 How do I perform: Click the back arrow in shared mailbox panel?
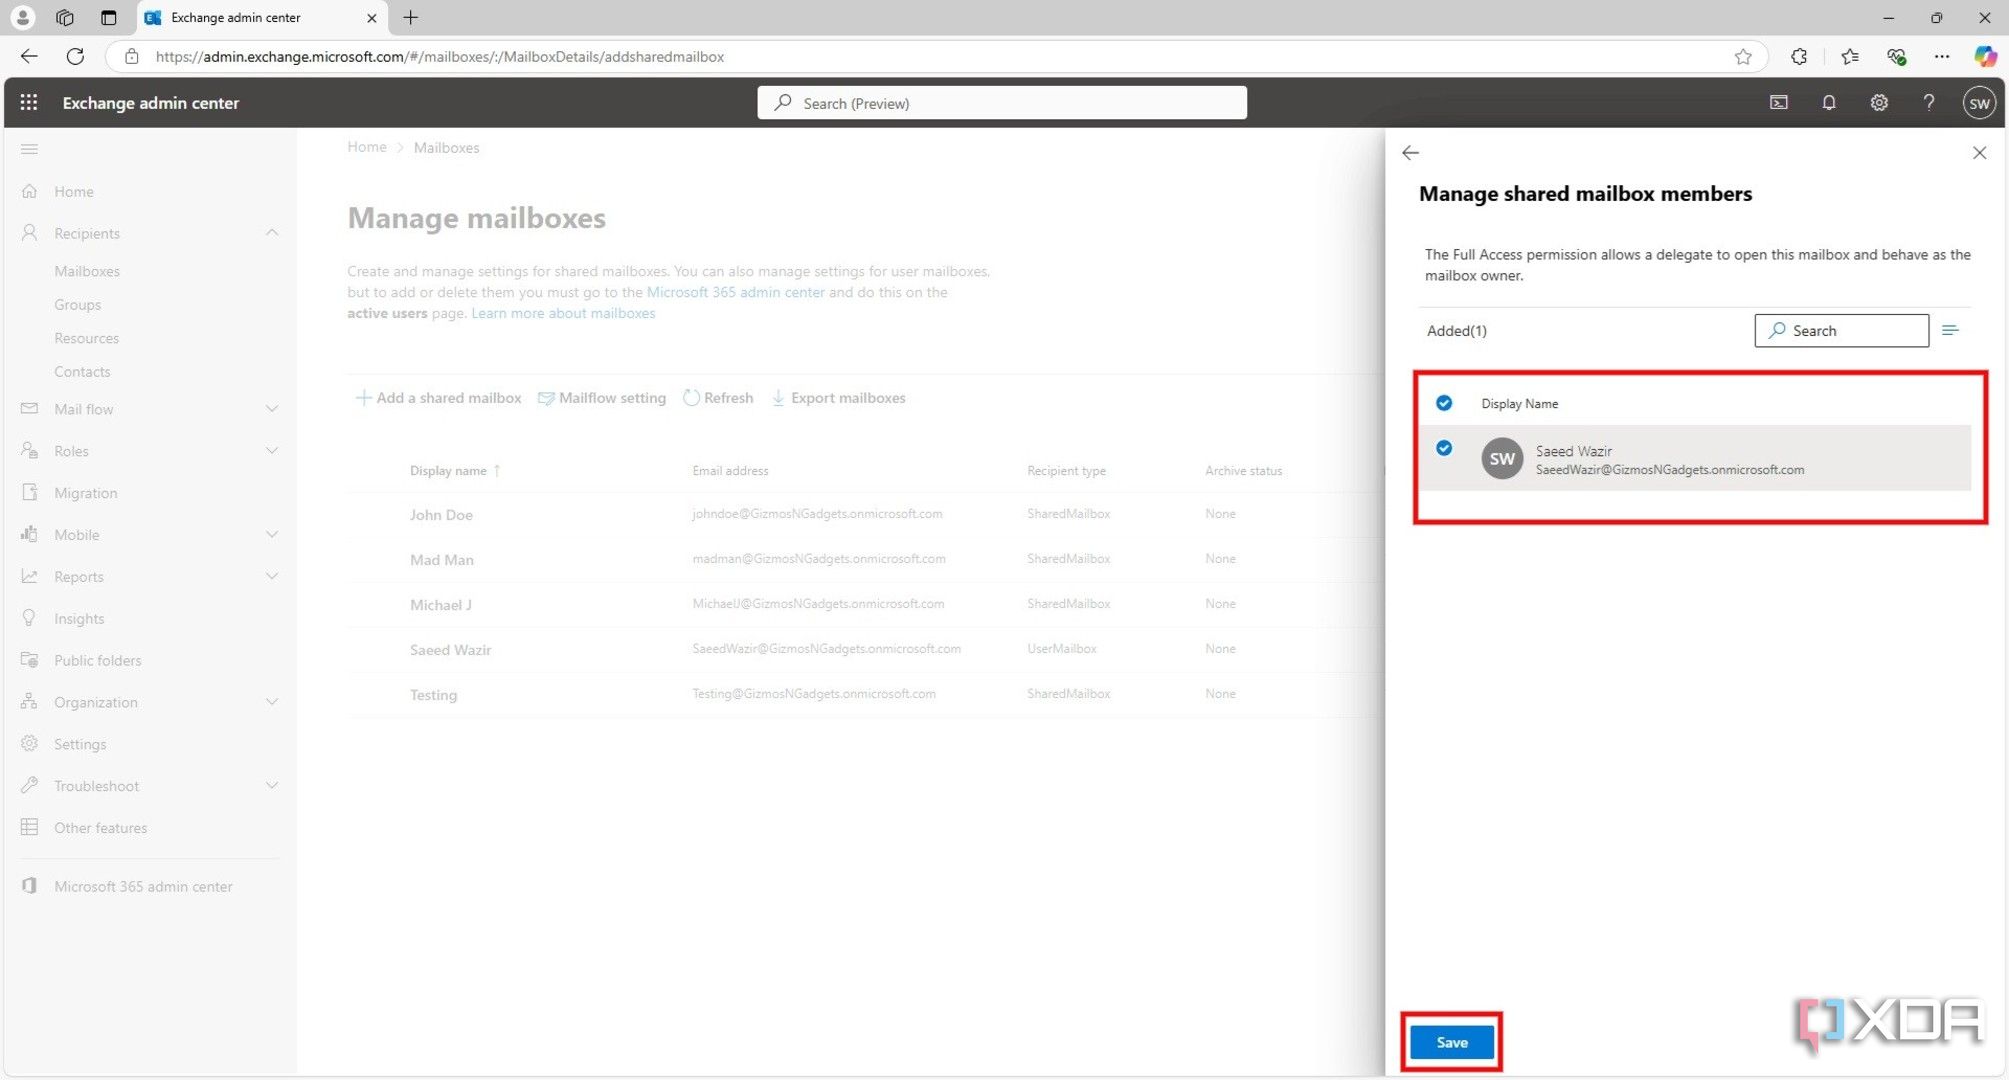coord(1412,152)
